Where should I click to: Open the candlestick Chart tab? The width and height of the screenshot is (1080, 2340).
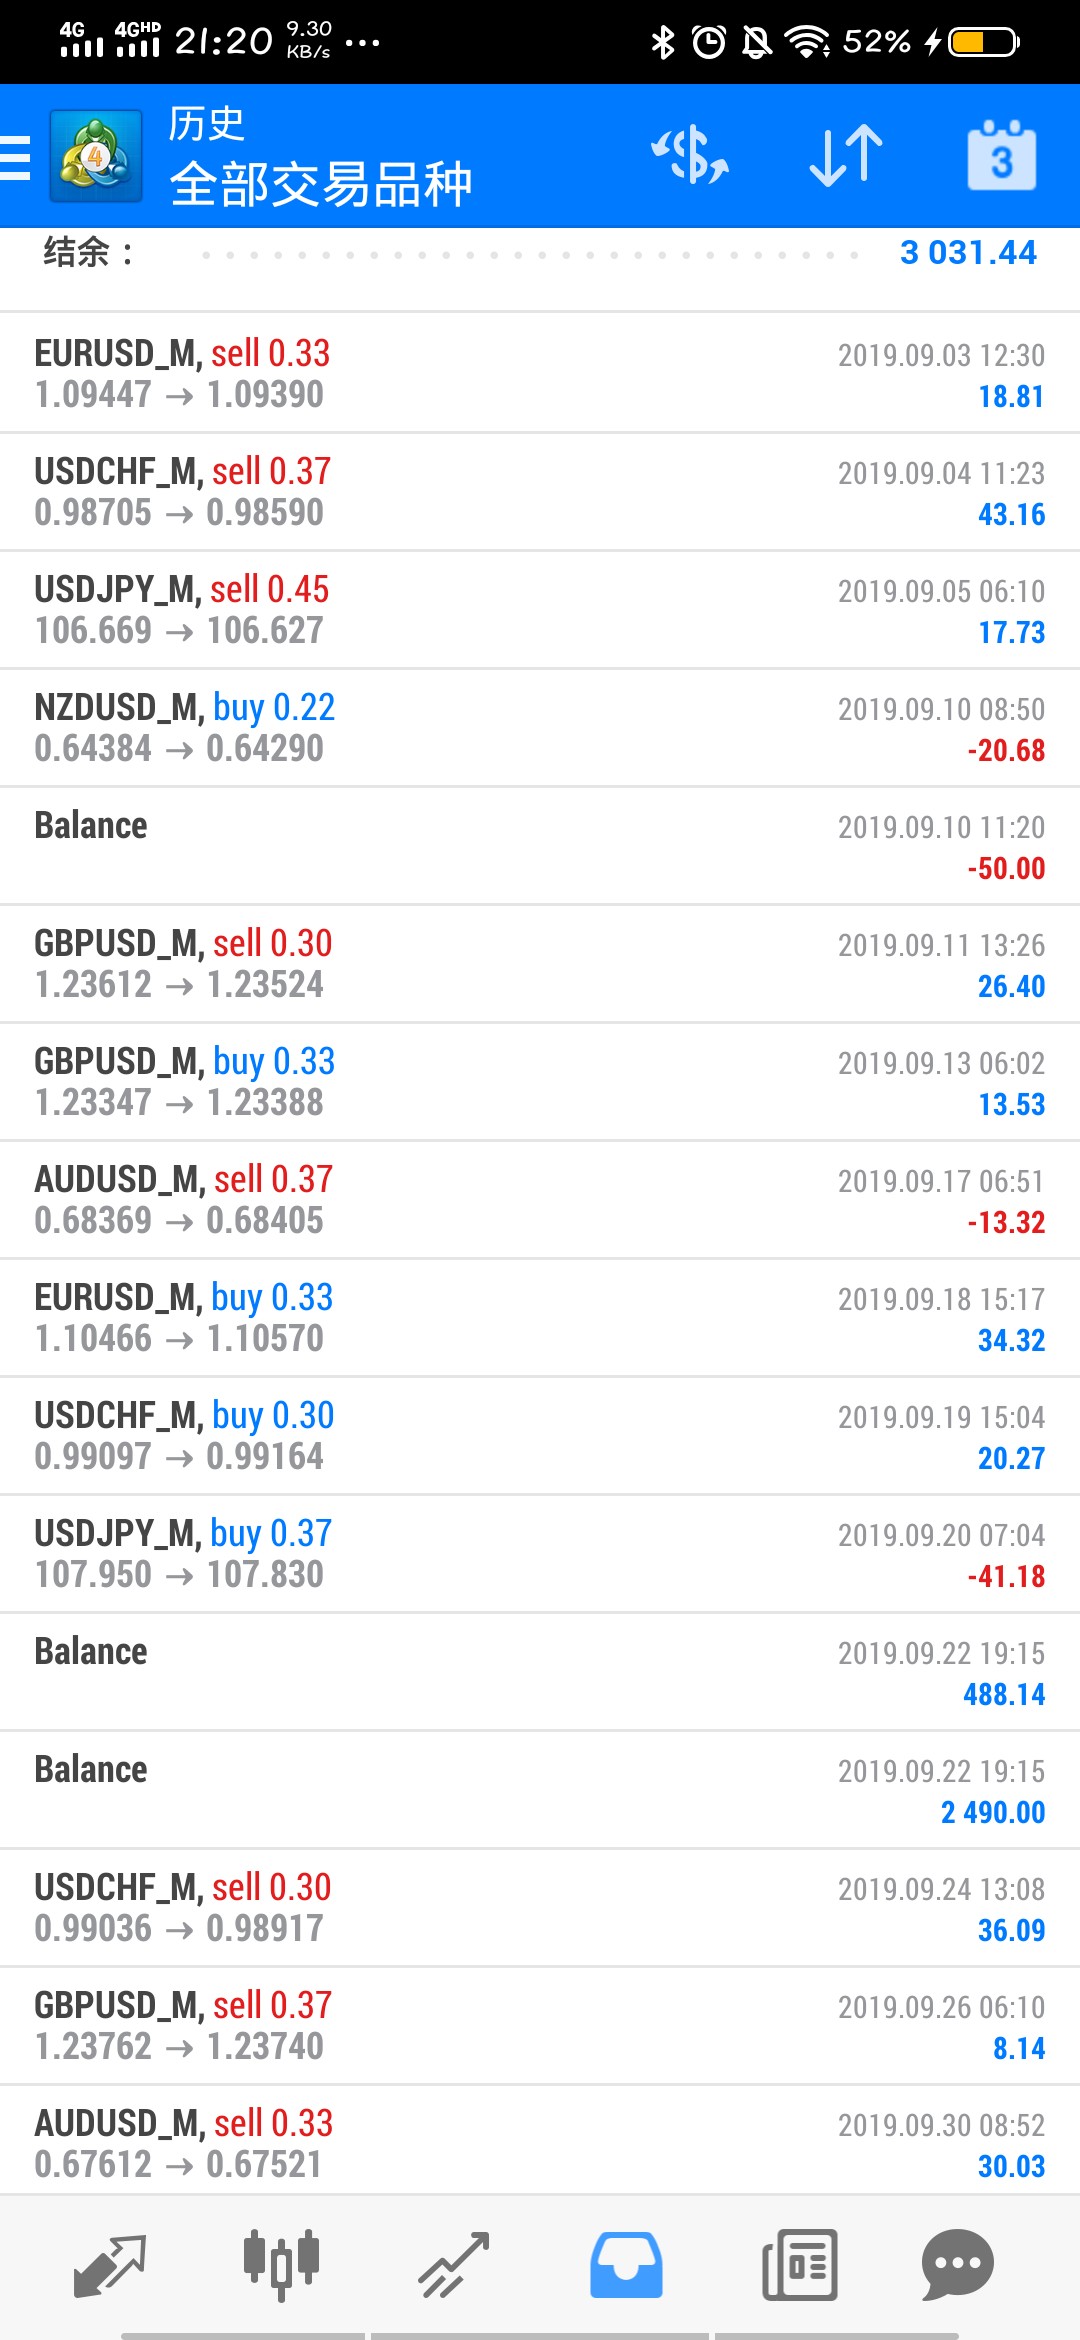click(x=281, y=2265)
